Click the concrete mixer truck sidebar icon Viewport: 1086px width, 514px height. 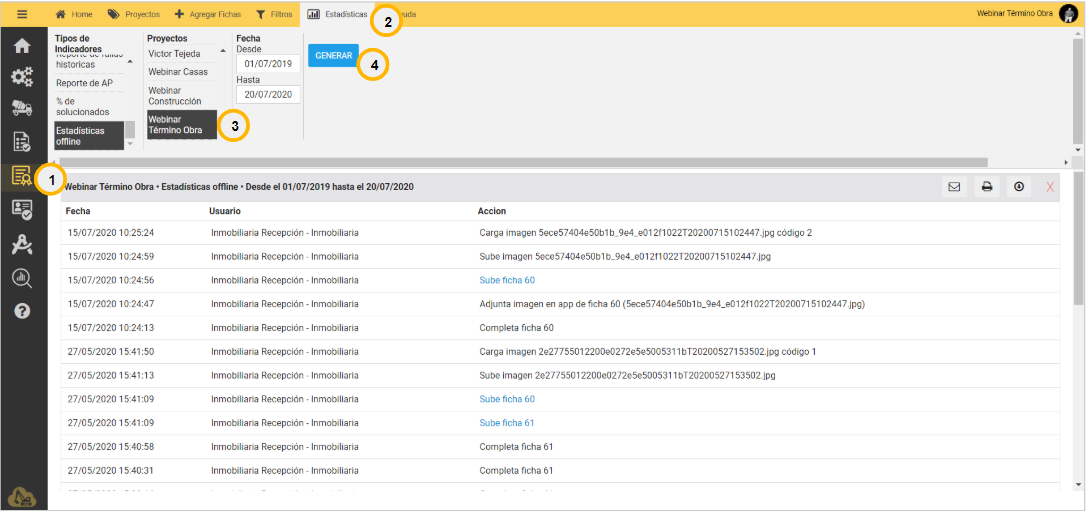coord(22,109)
